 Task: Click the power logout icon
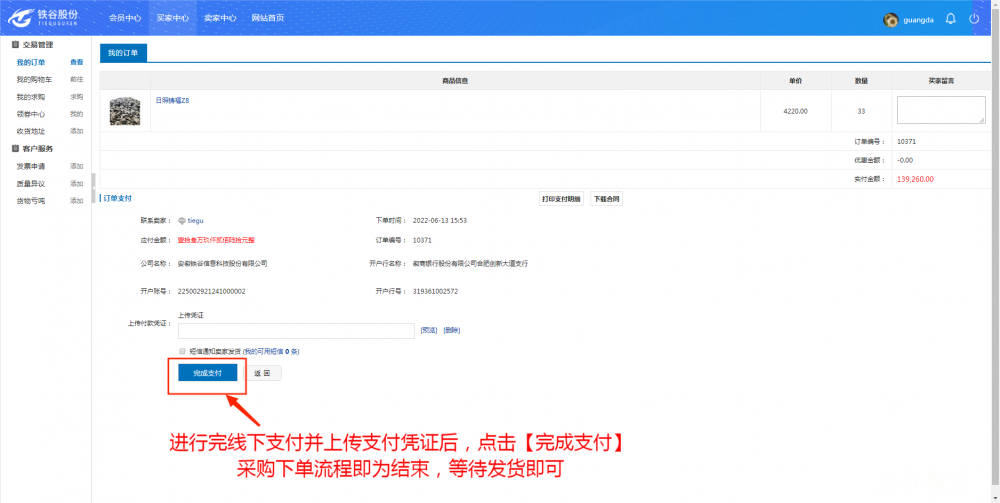pos(974,19)
